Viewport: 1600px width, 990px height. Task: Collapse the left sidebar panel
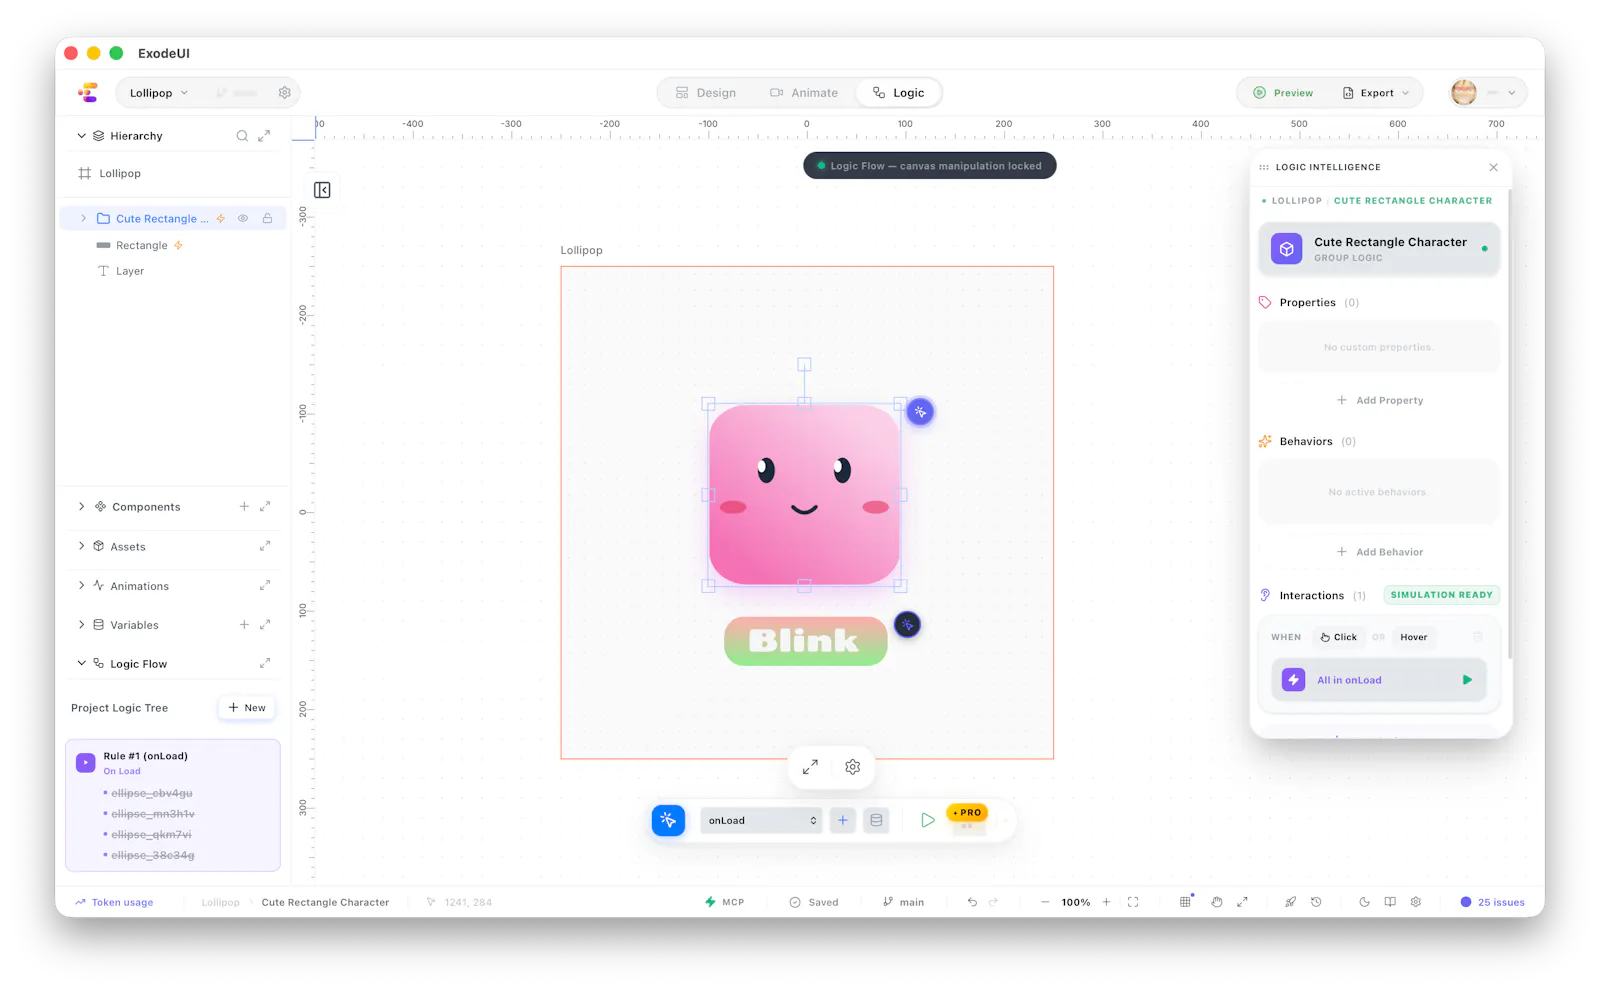[322, 190]
